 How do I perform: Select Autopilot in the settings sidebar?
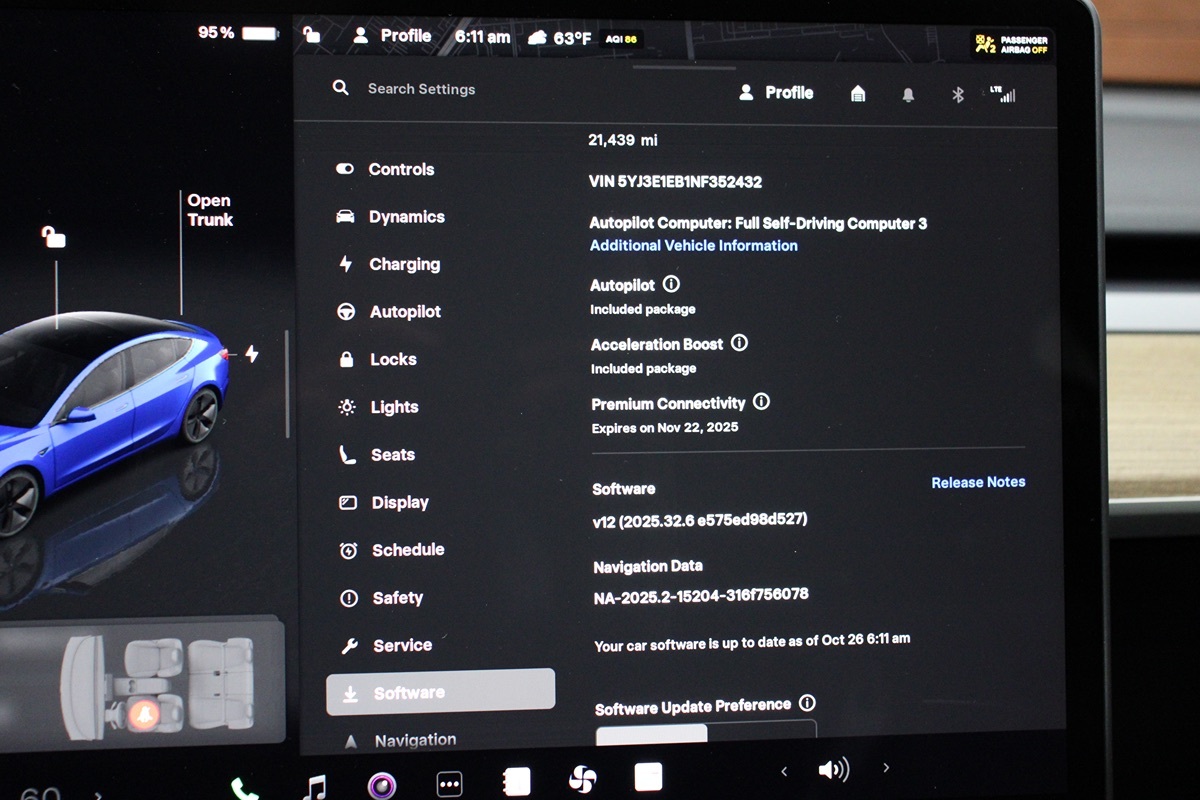pyautogui.click(x=404, y=312)
